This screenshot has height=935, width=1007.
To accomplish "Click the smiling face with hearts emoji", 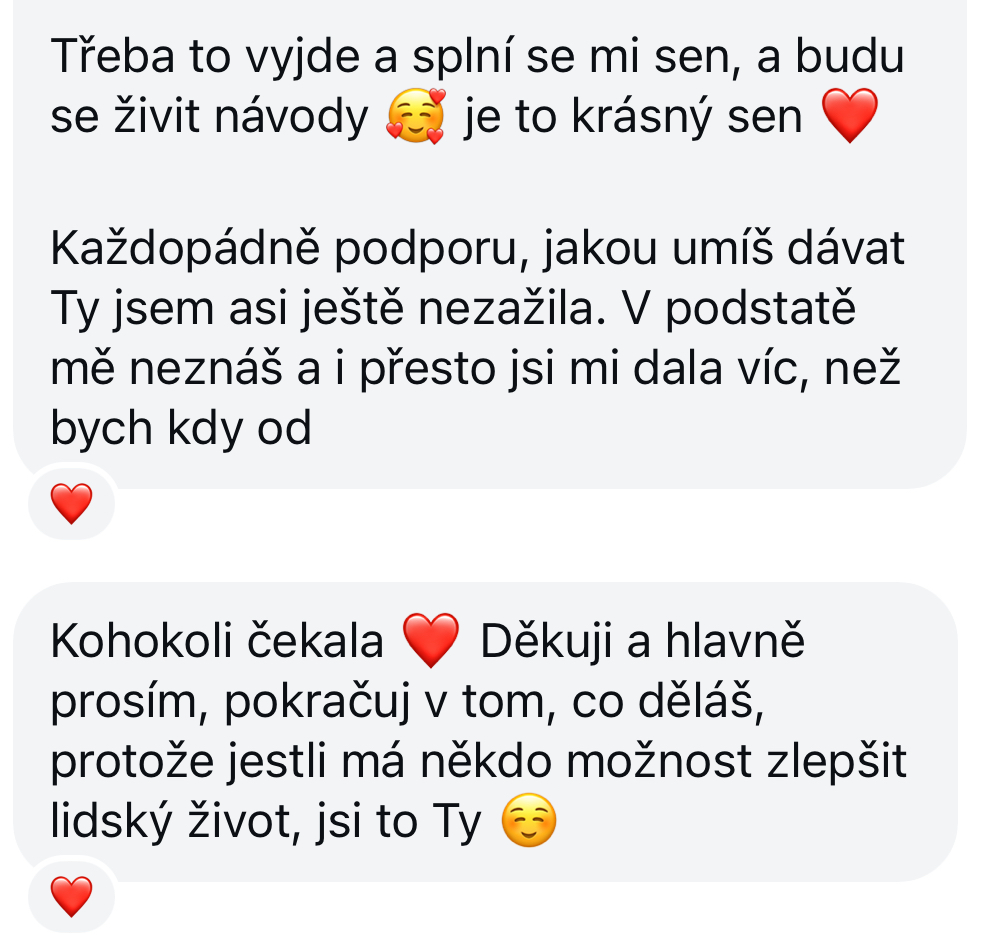I will (416, 116).
